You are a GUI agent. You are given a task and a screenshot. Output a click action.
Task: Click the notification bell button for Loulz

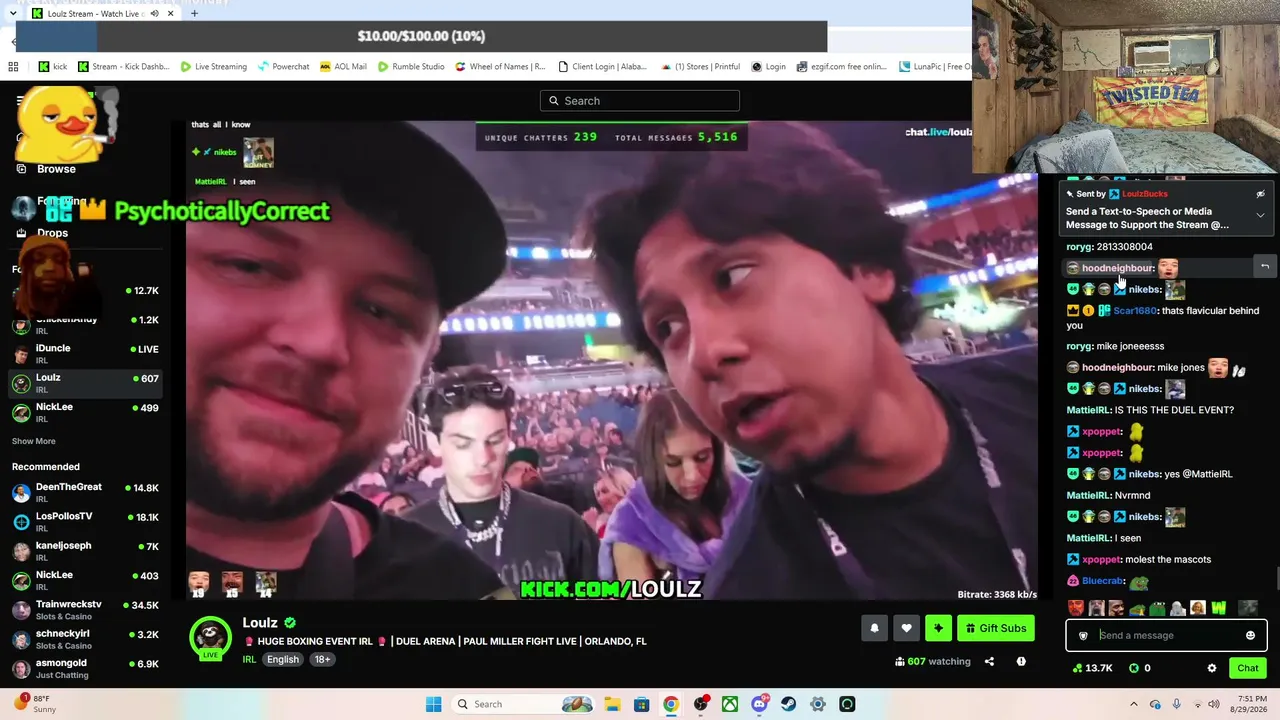coord(874,628)
